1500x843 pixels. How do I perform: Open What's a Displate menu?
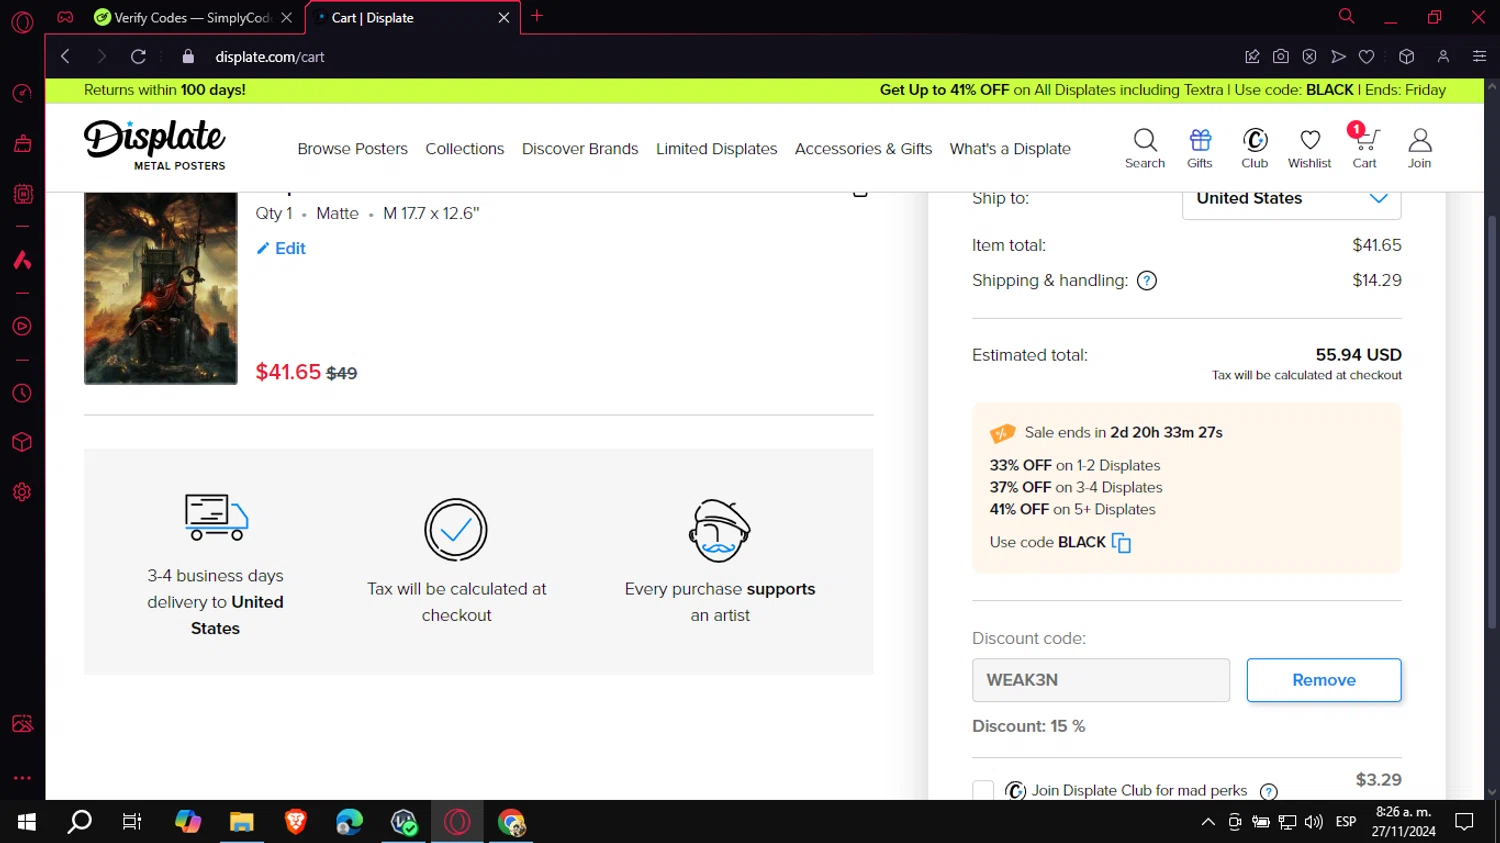tap(1010, 149)
